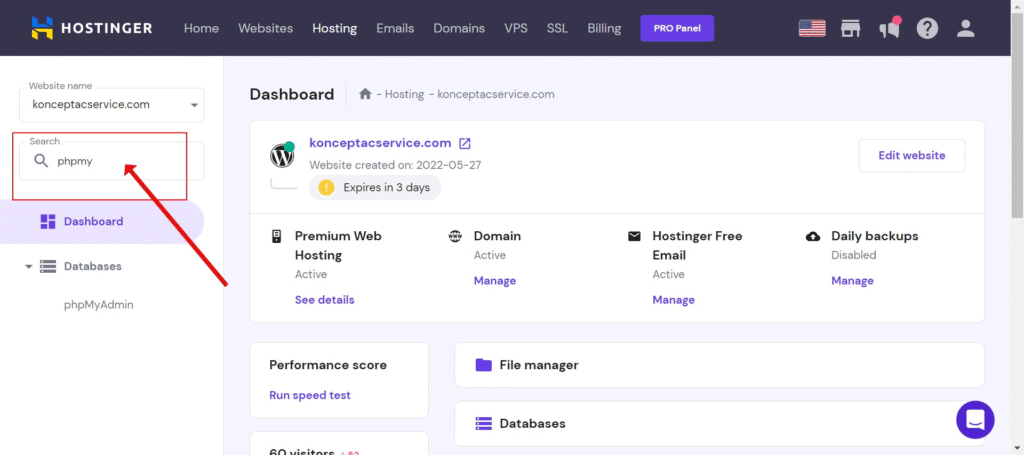Open the live chat bubble
Viewport: 1024px width, 455px height.
click(975, 420)
